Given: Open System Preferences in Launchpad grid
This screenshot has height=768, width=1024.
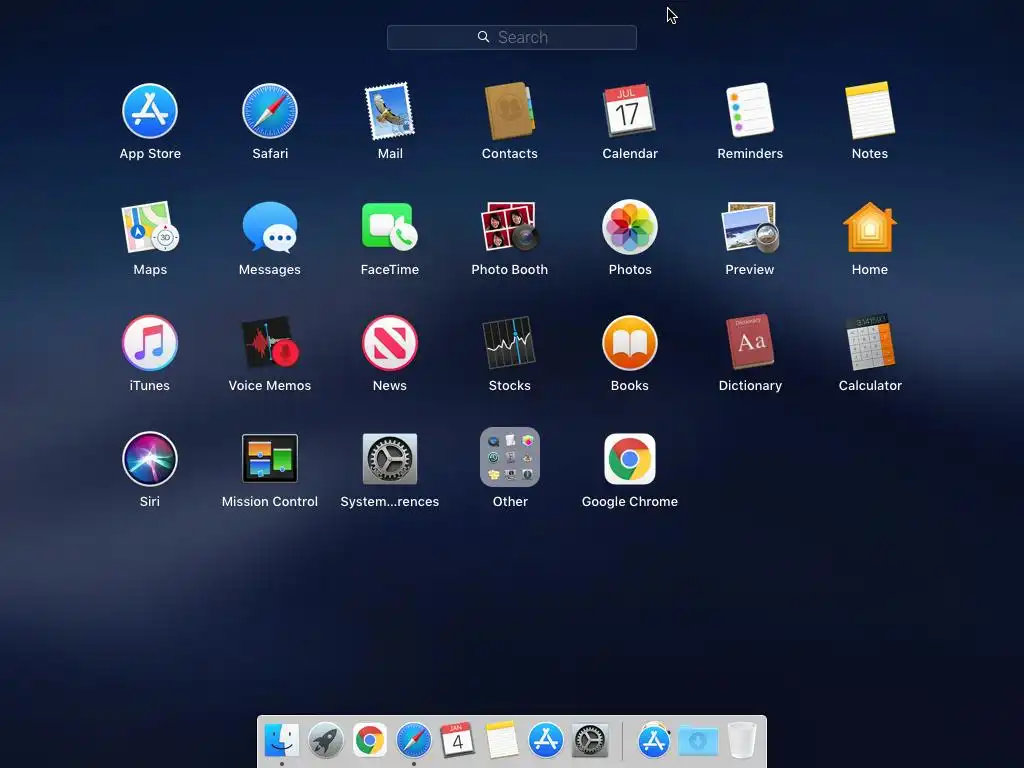Looking at the screenshot, I should point(390,458).
